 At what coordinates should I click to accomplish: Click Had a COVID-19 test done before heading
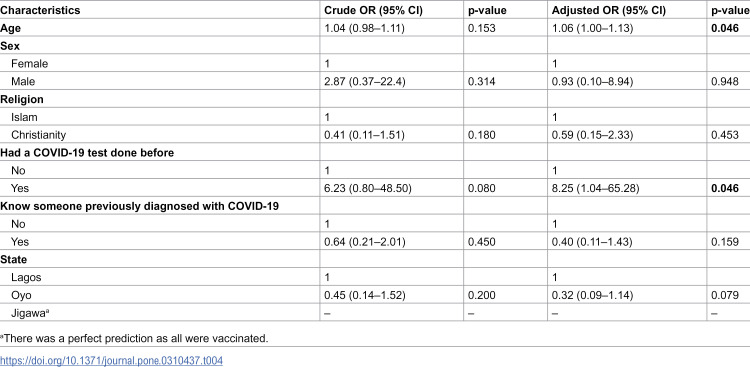87,153
